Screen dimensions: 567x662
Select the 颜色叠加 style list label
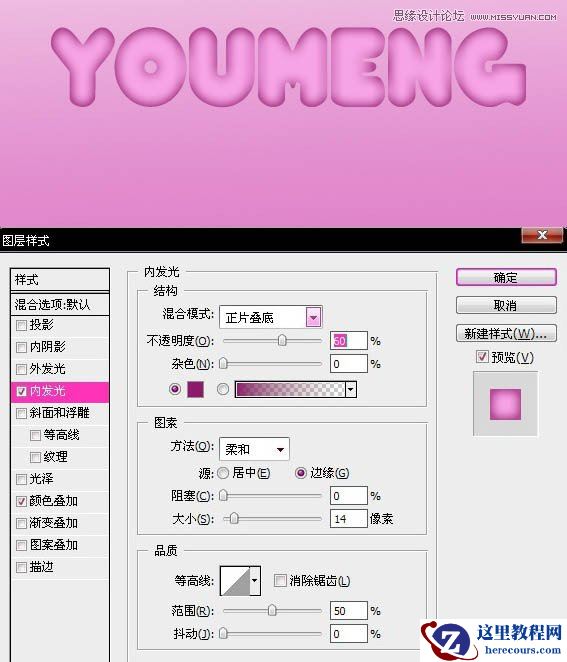click(x=54, y=501)
